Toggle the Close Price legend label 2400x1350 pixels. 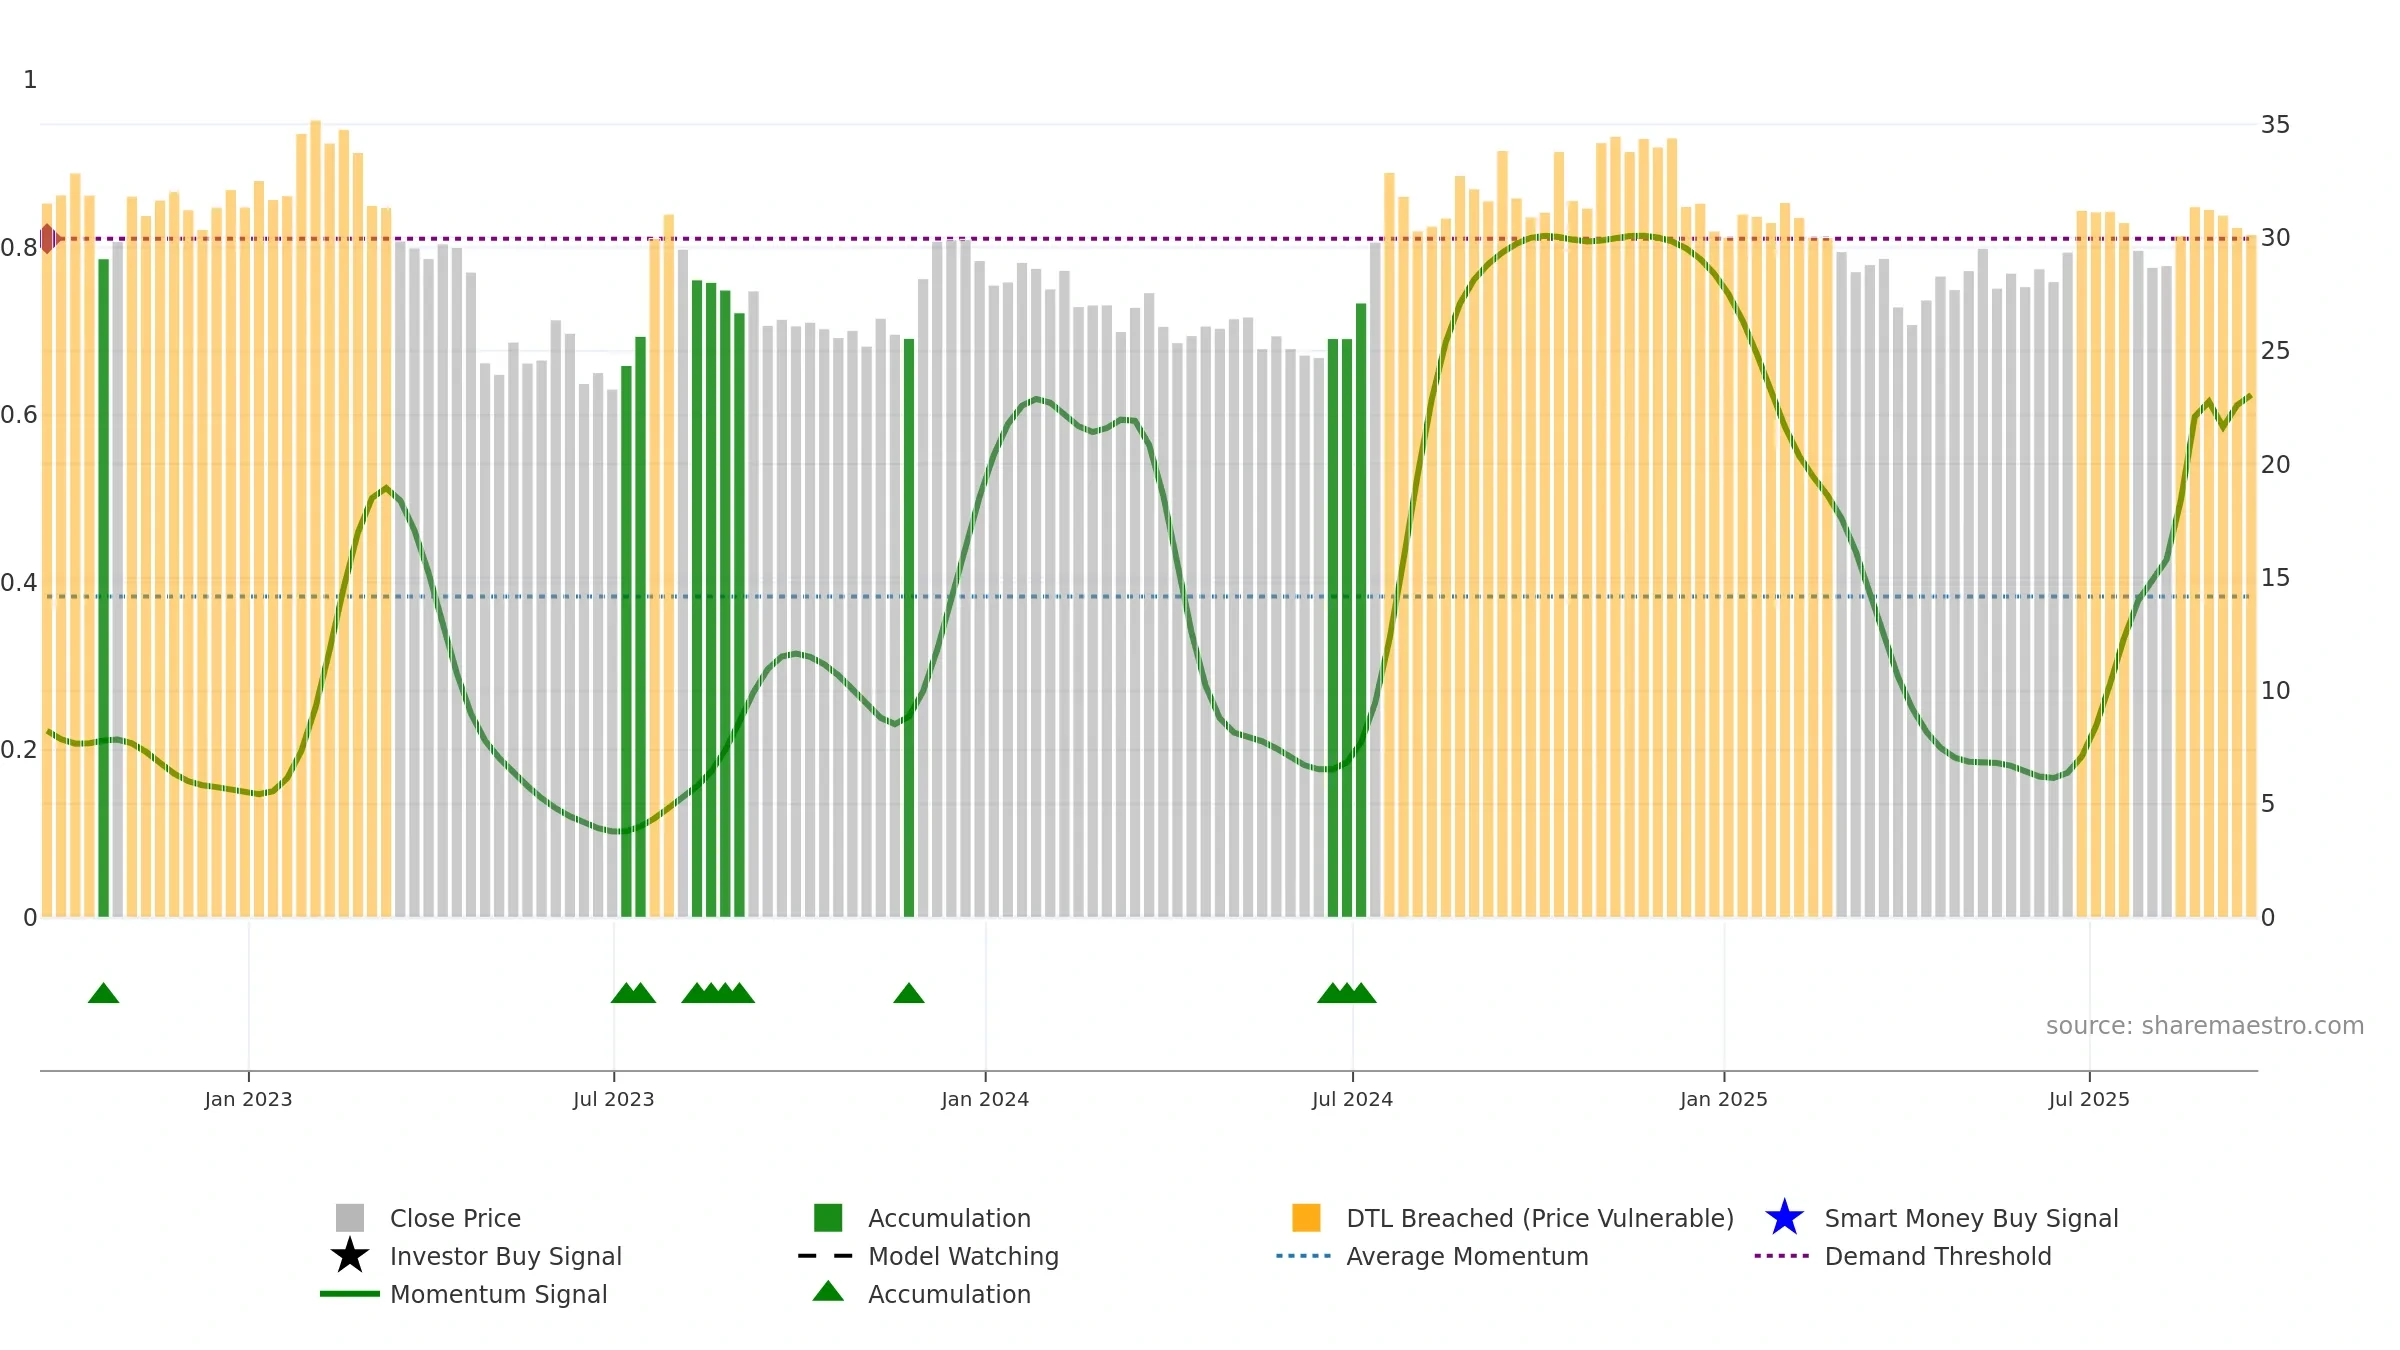point(455,1218)
